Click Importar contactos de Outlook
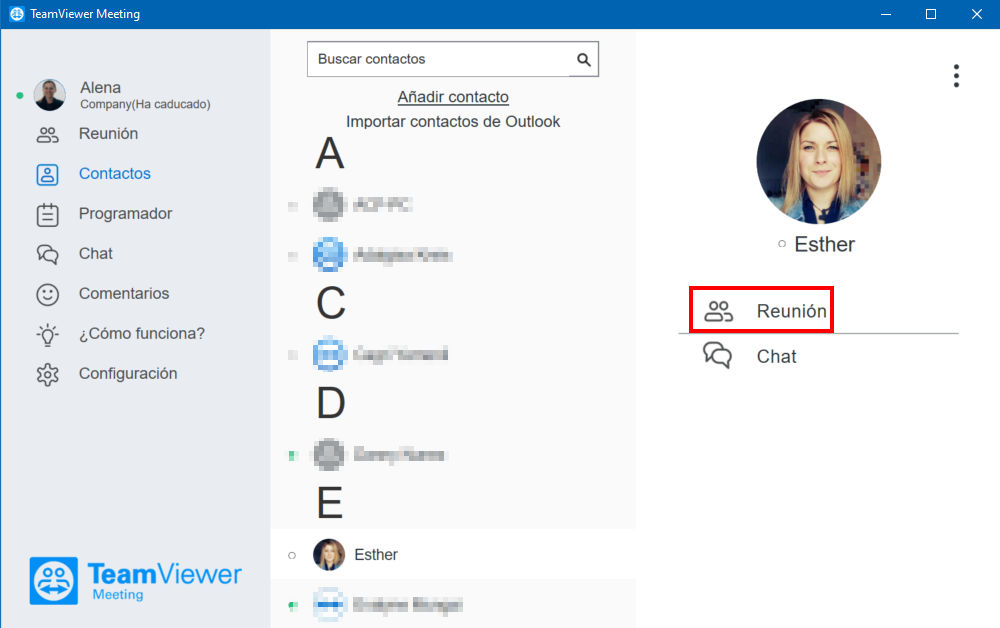The image size is (1000, 628). click(x=453, y=122)
